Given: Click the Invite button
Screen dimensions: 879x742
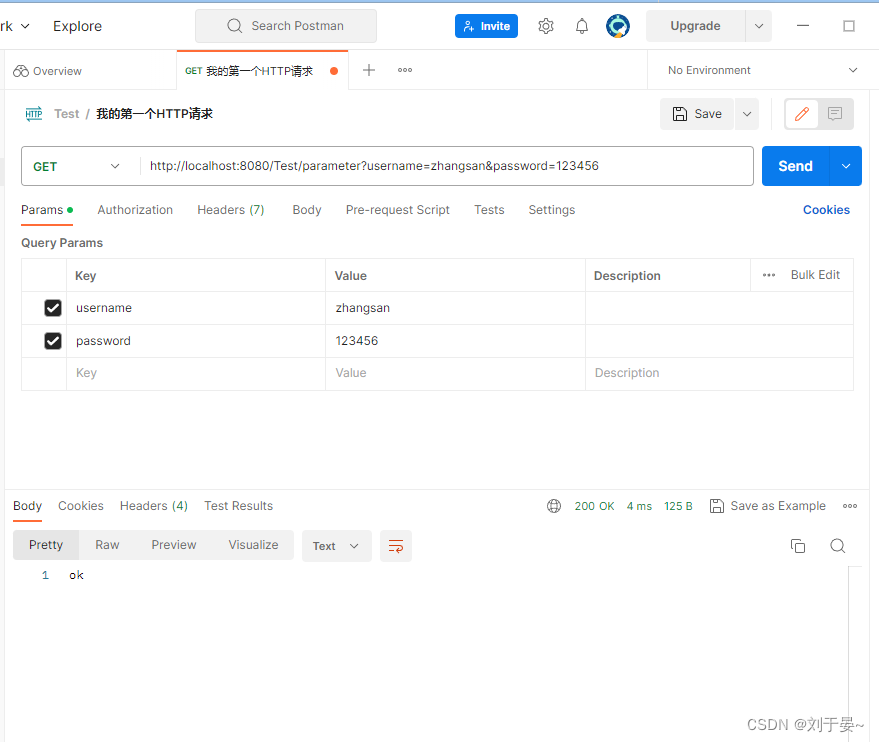Looking at the screenshot, I should (x=486, y=26).
